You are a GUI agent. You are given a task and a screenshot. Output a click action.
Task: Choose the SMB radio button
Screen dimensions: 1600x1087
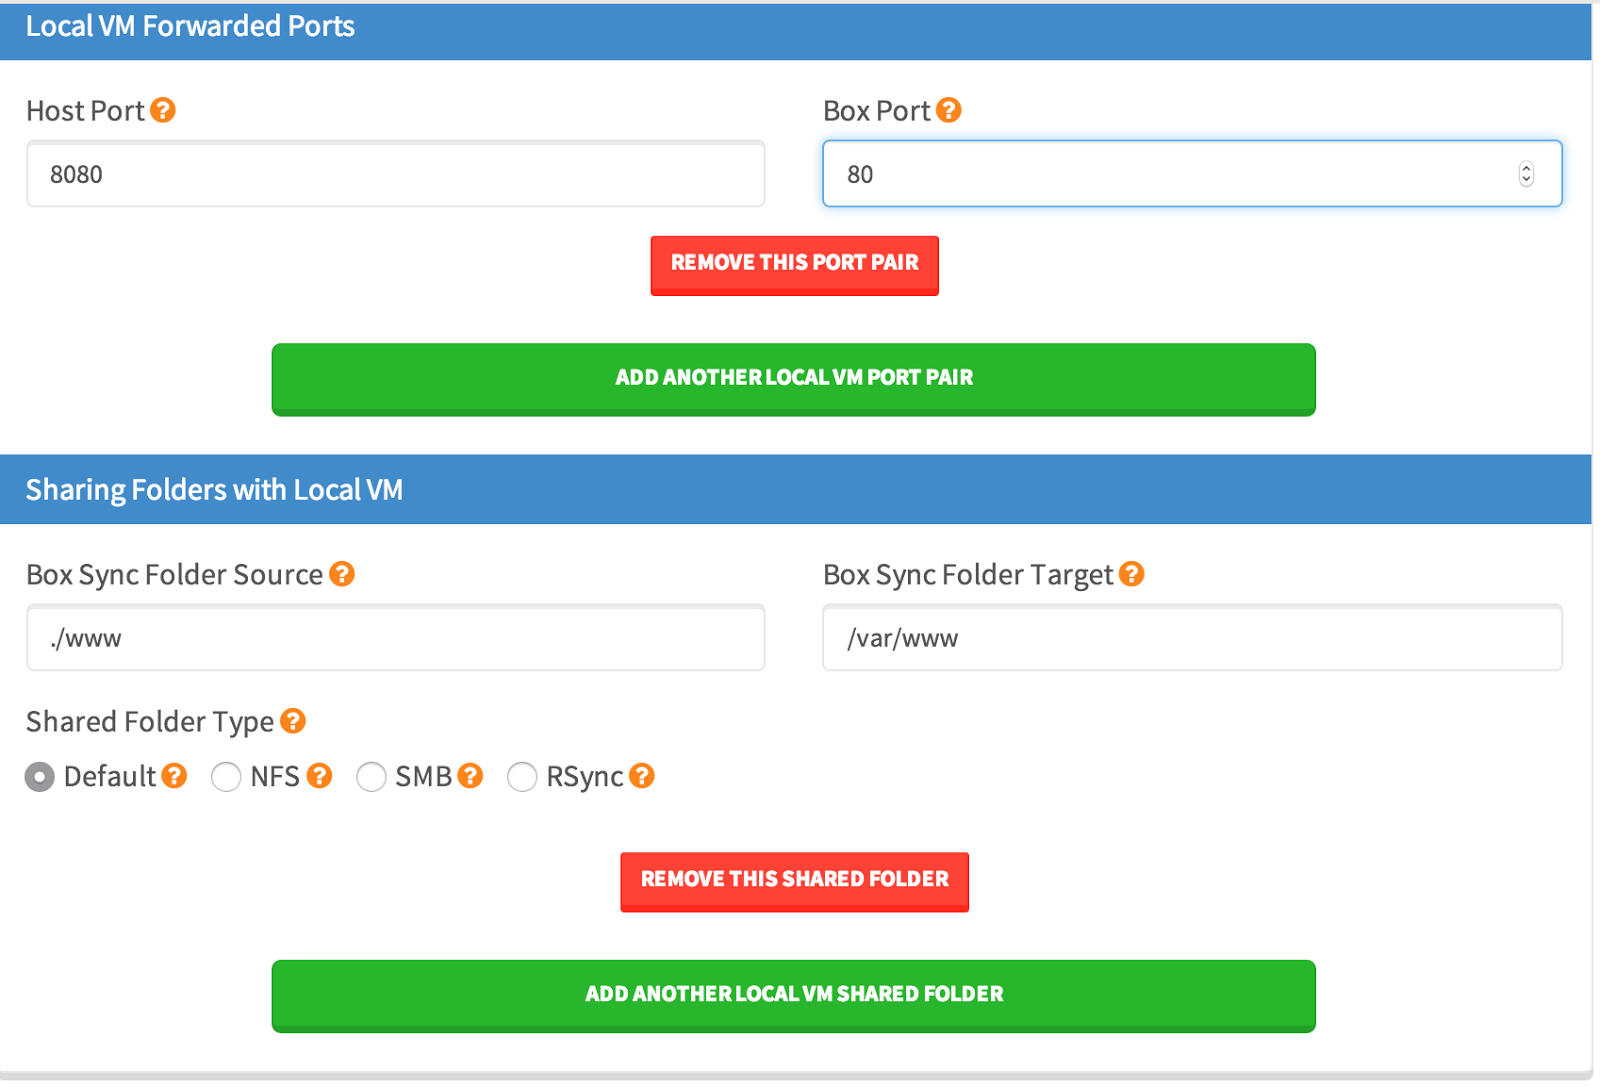click(371, 777)
